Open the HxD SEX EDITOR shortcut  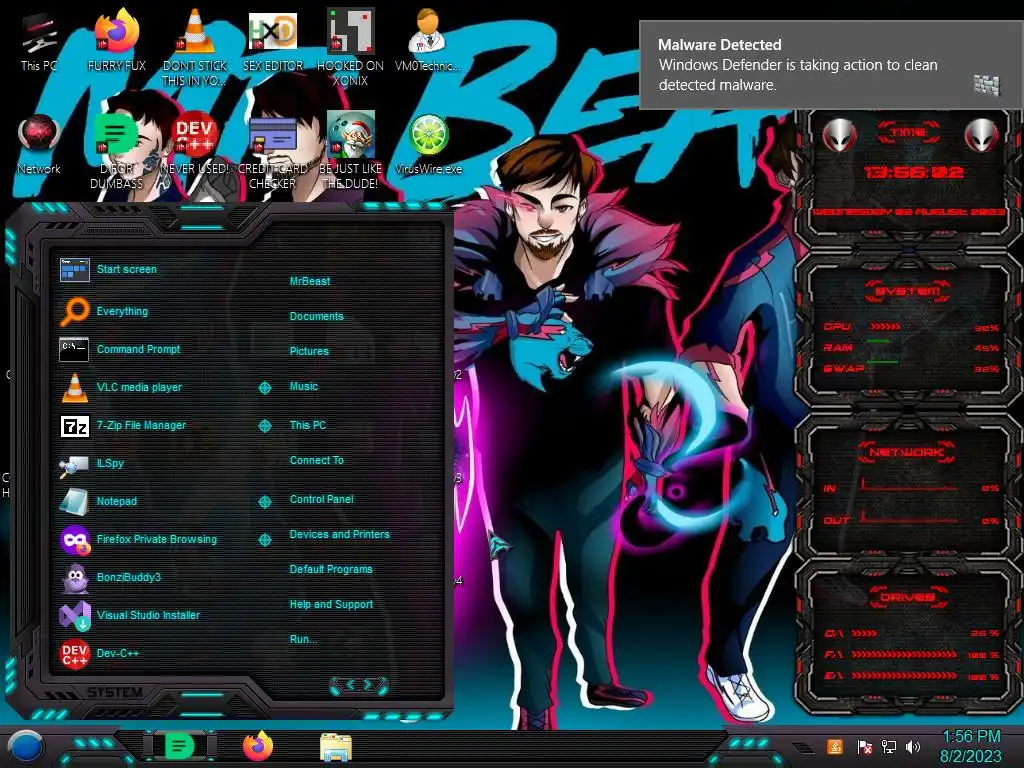(x=273, y=43)
